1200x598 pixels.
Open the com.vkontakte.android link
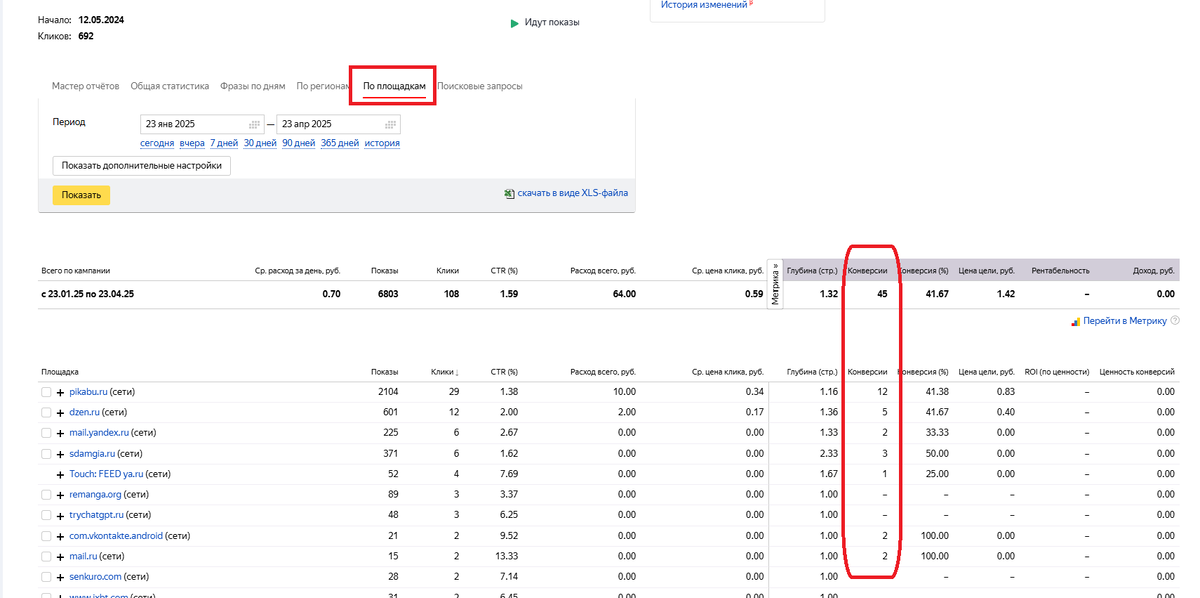click(x=115, y=536)
